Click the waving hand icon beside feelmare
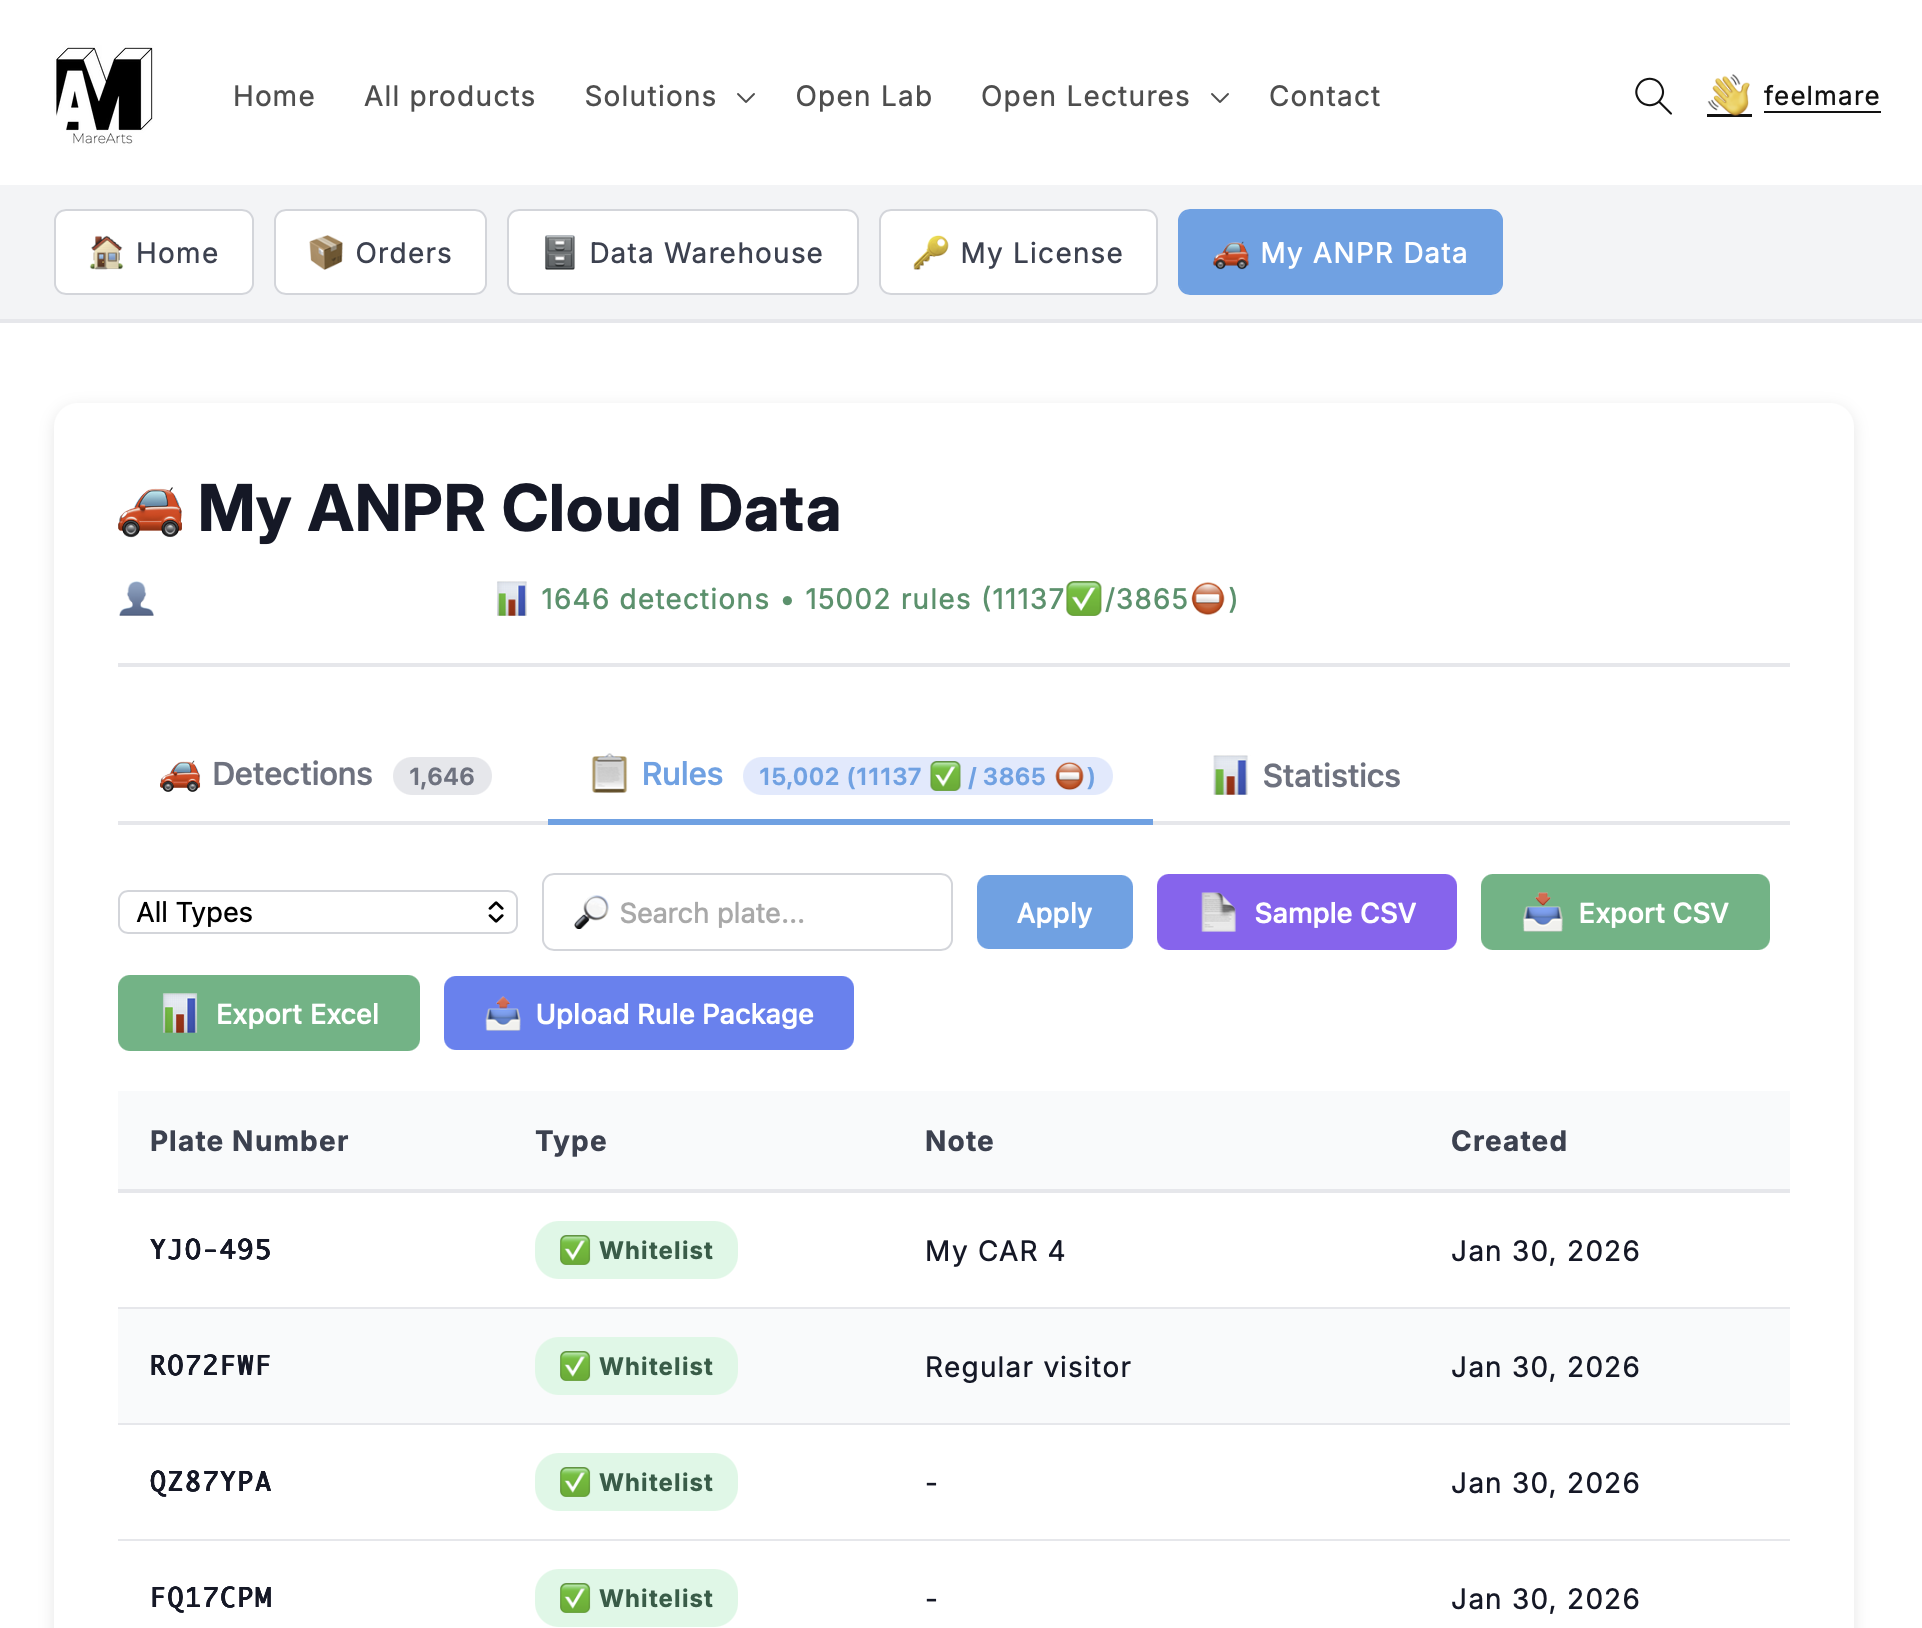The height and width of the screenshot is (1628, 1922). point(1728,96)
